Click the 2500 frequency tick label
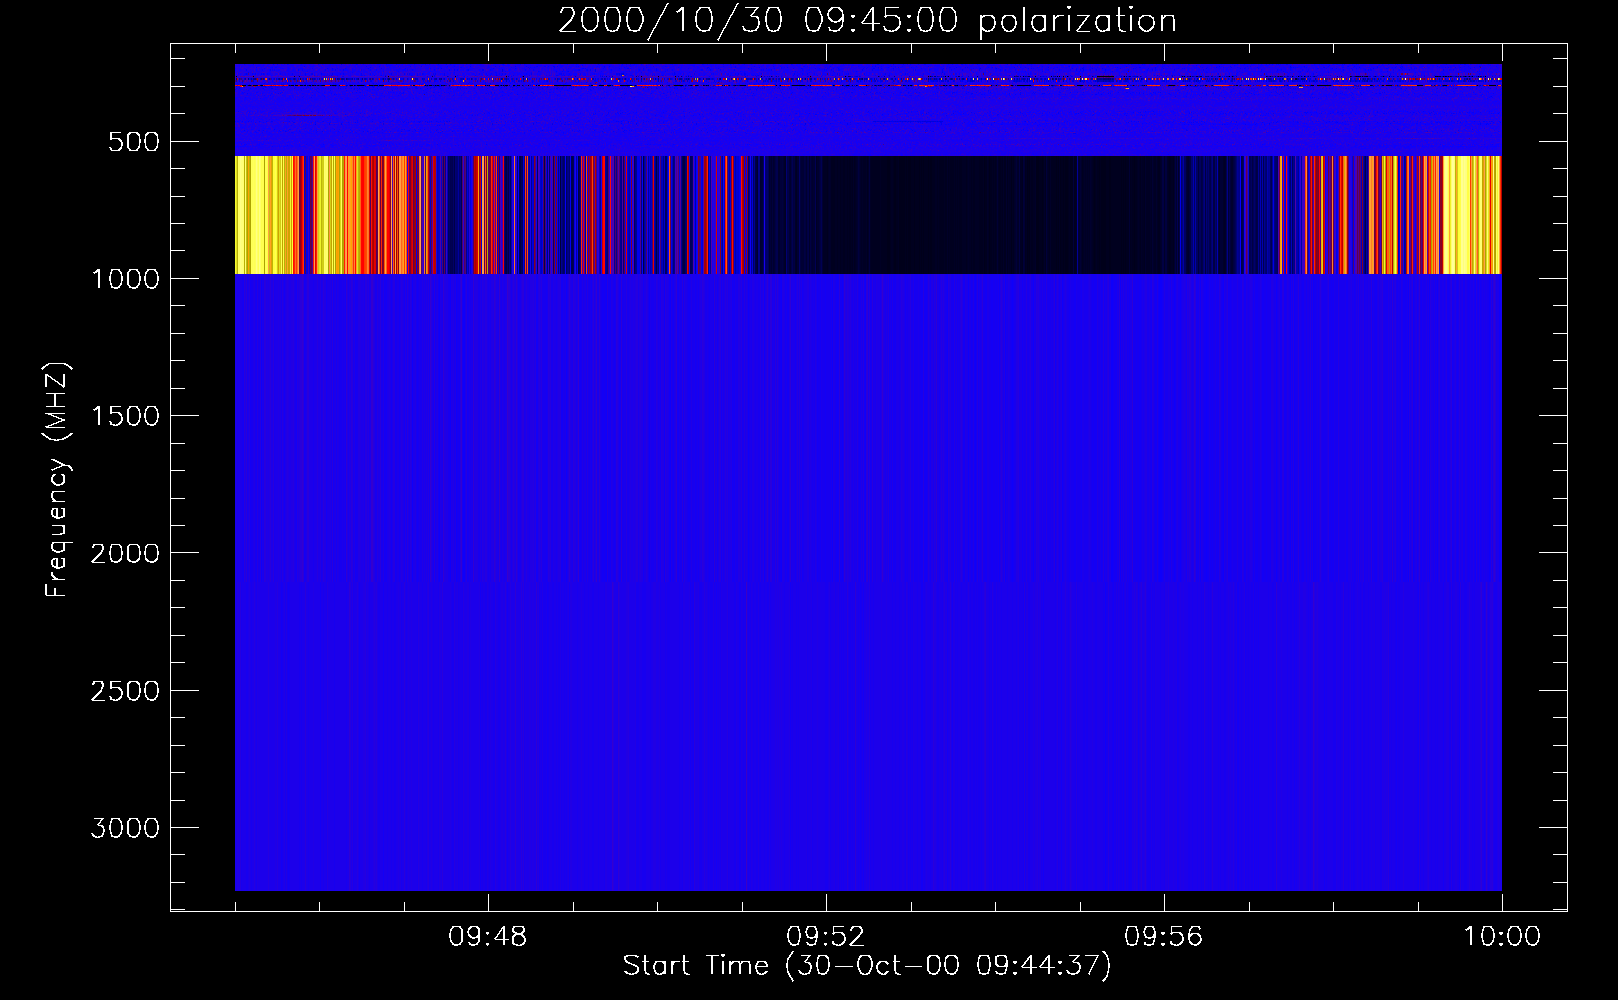This screenshot has height=1000, width=1618. pos(125,691)
